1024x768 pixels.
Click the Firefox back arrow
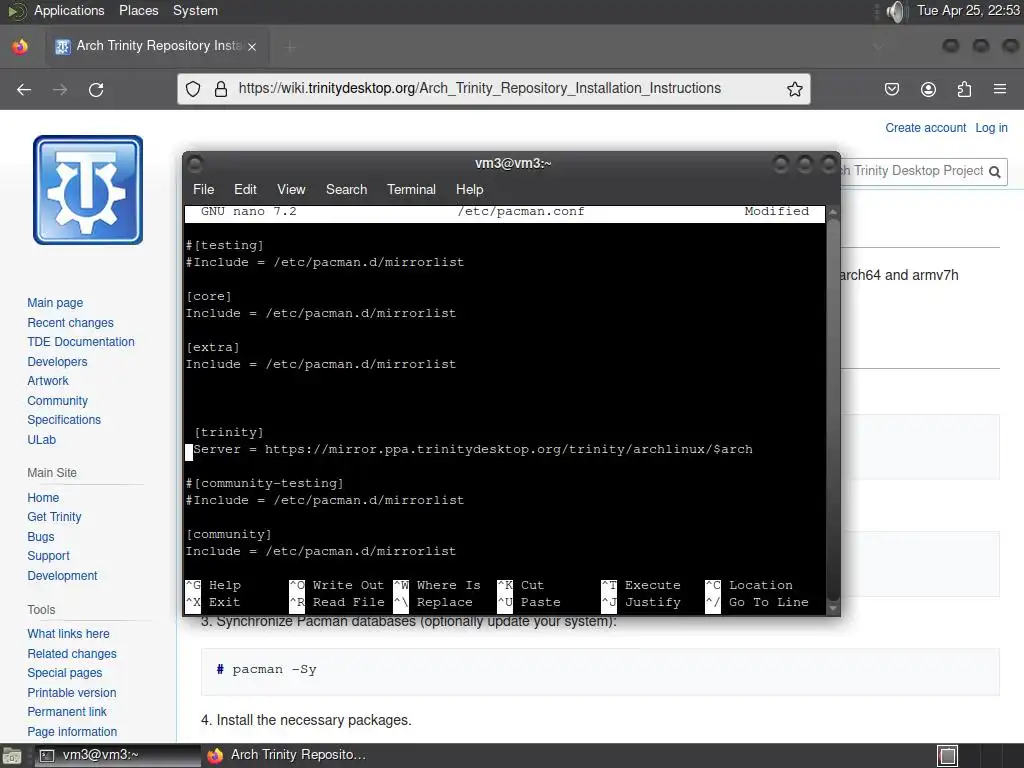coord(24,89)
